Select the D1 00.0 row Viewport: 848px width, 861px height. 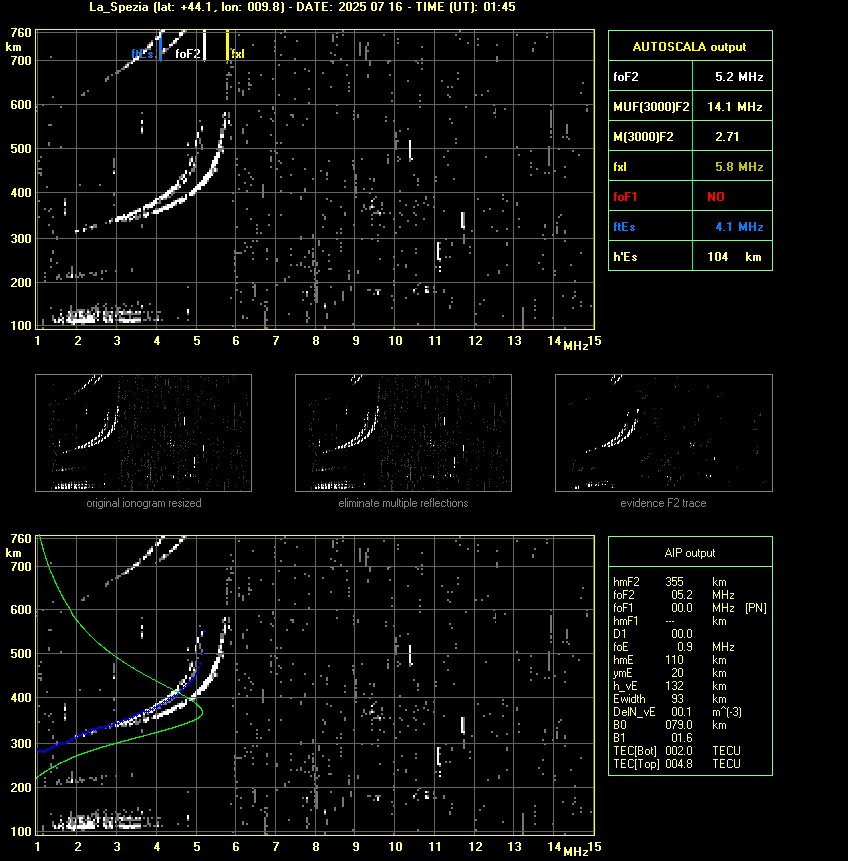[x=652, y=634]
